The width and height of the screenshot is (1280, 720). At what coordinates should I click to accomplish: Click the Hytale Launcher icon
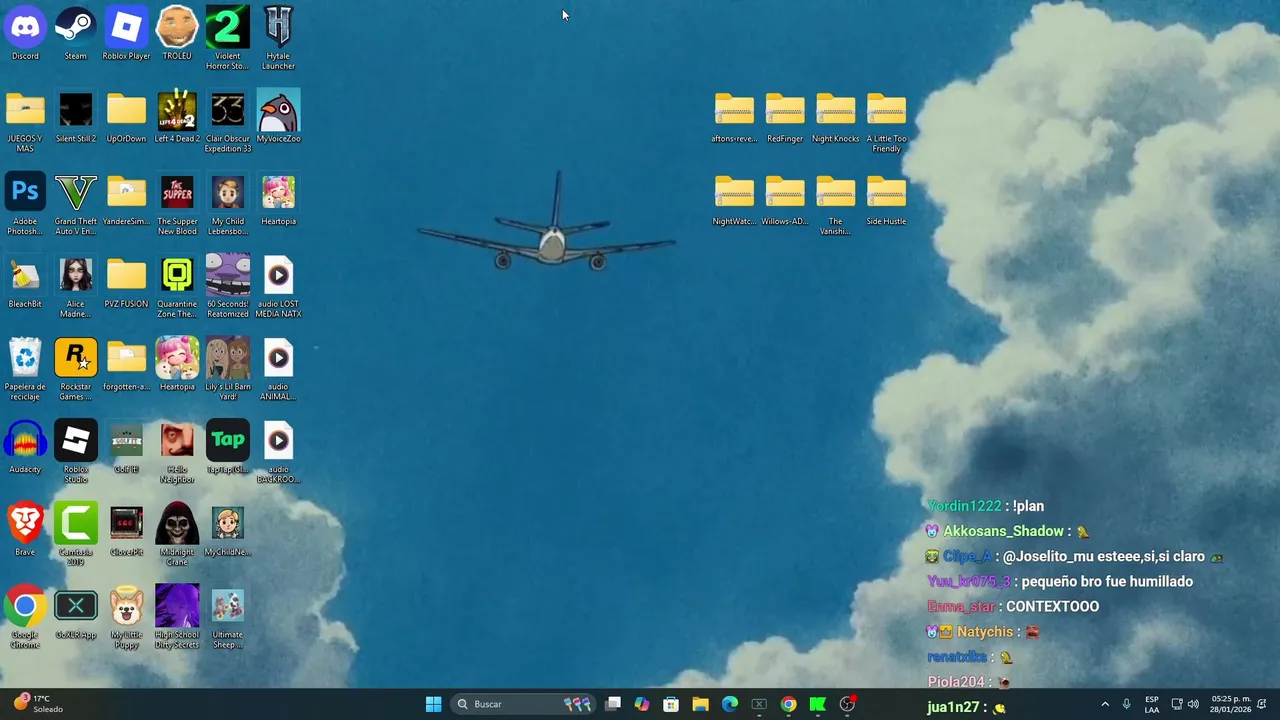[x=278, y=39]
